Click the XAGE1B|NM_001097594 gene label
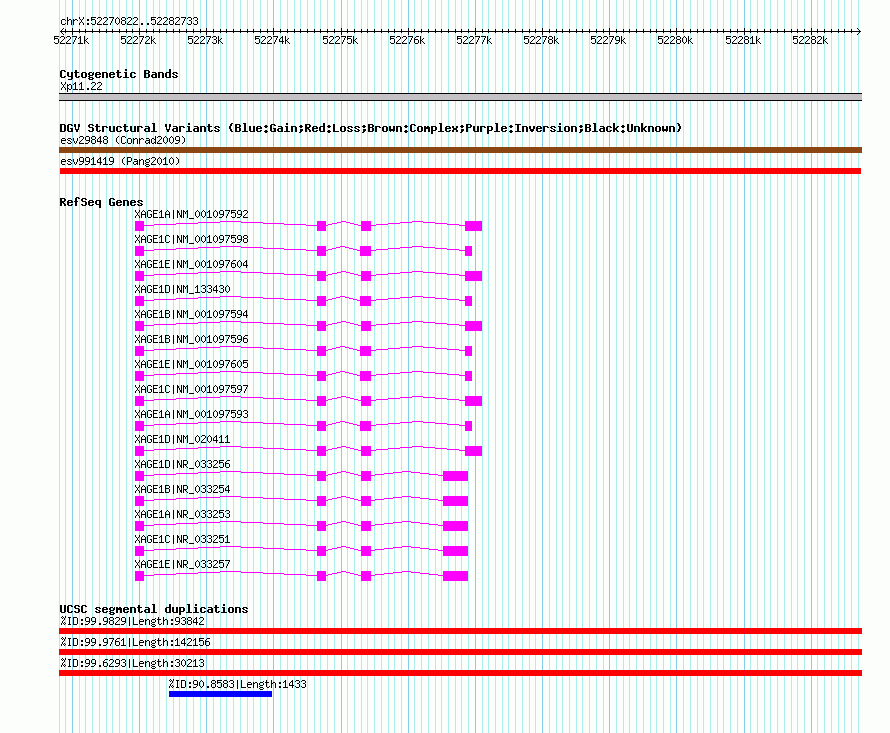The image size is (890, 733). point(191,314)
